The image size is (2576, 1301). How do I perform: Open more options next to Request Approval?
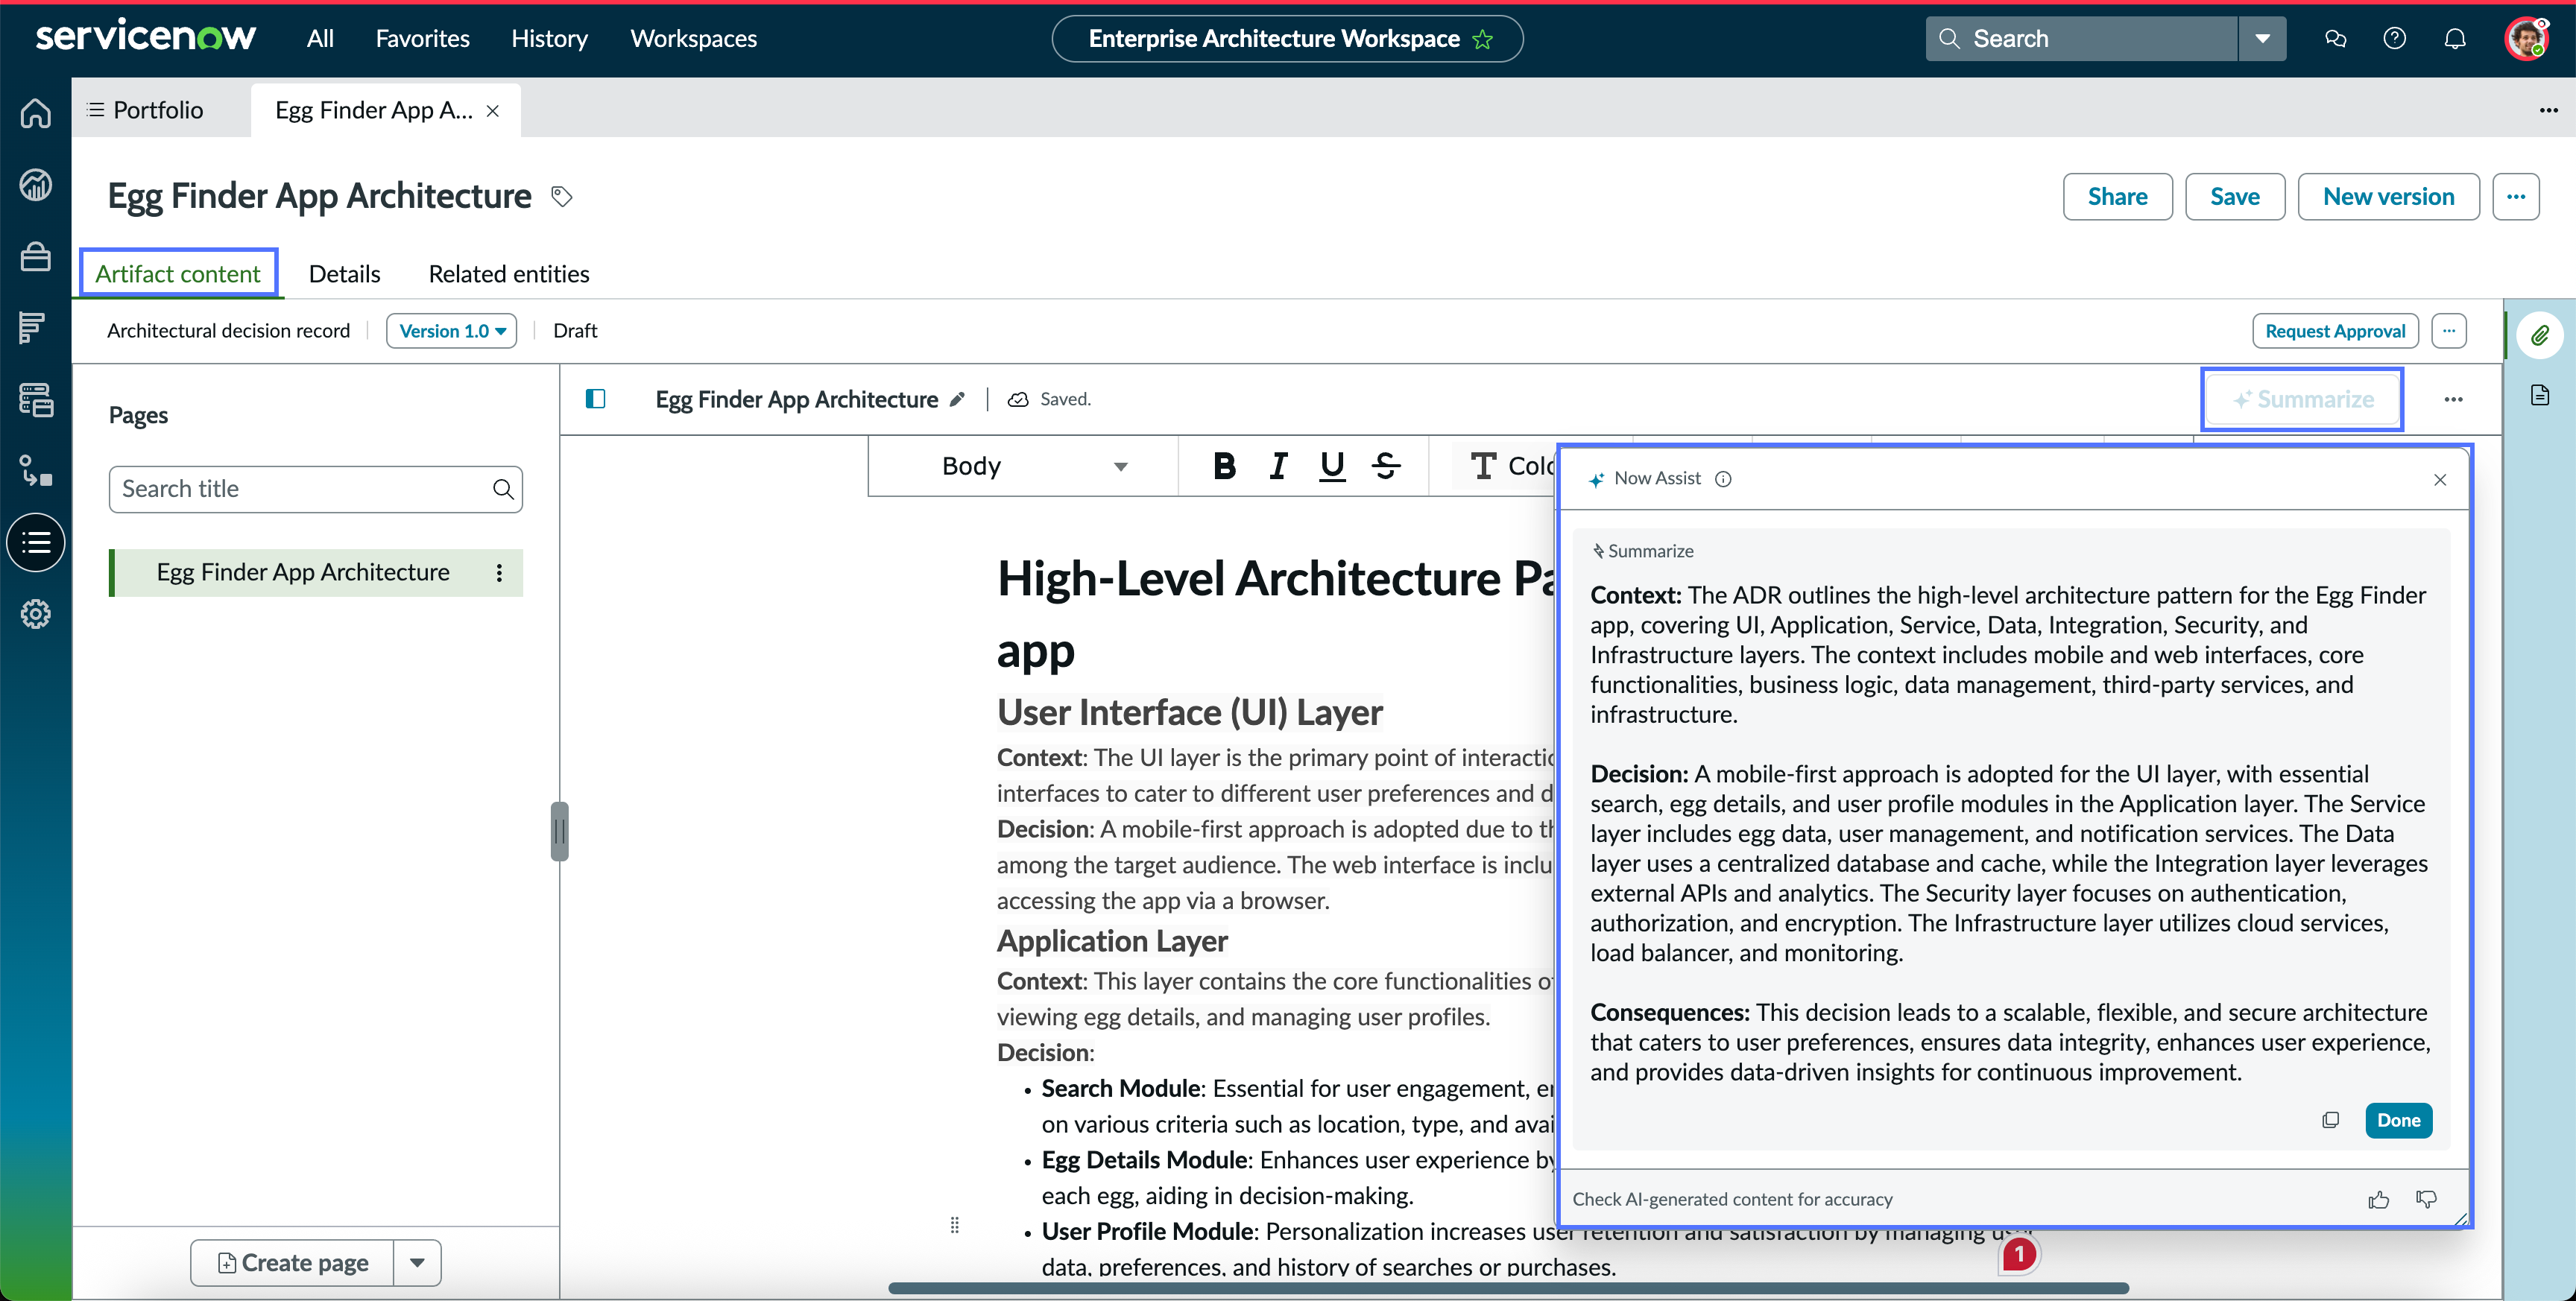pos(2449,331)
